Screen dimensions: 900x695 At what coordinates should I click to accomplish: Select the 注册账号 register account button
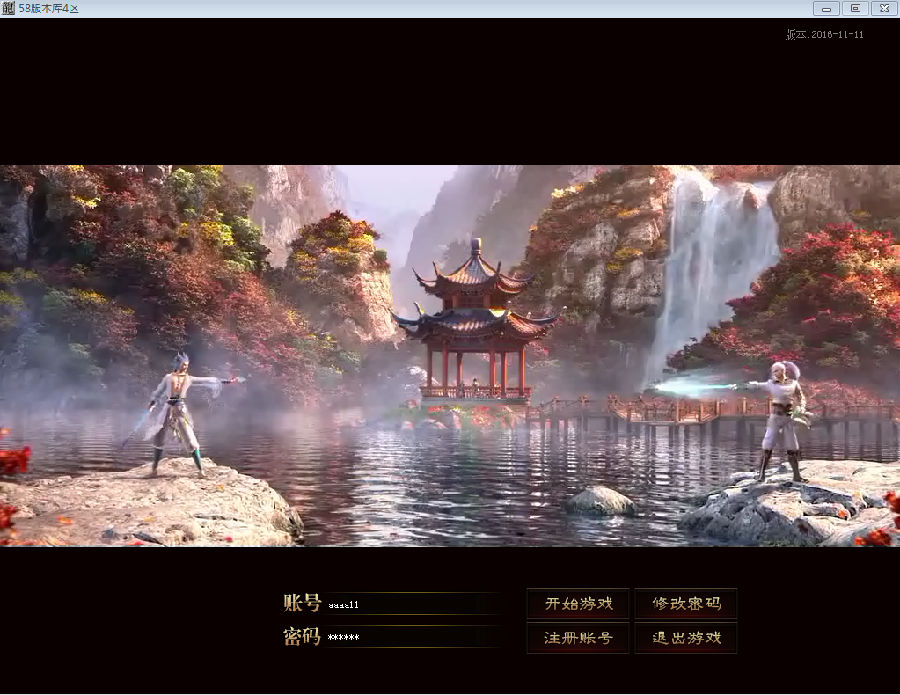[x=578, y=638]
